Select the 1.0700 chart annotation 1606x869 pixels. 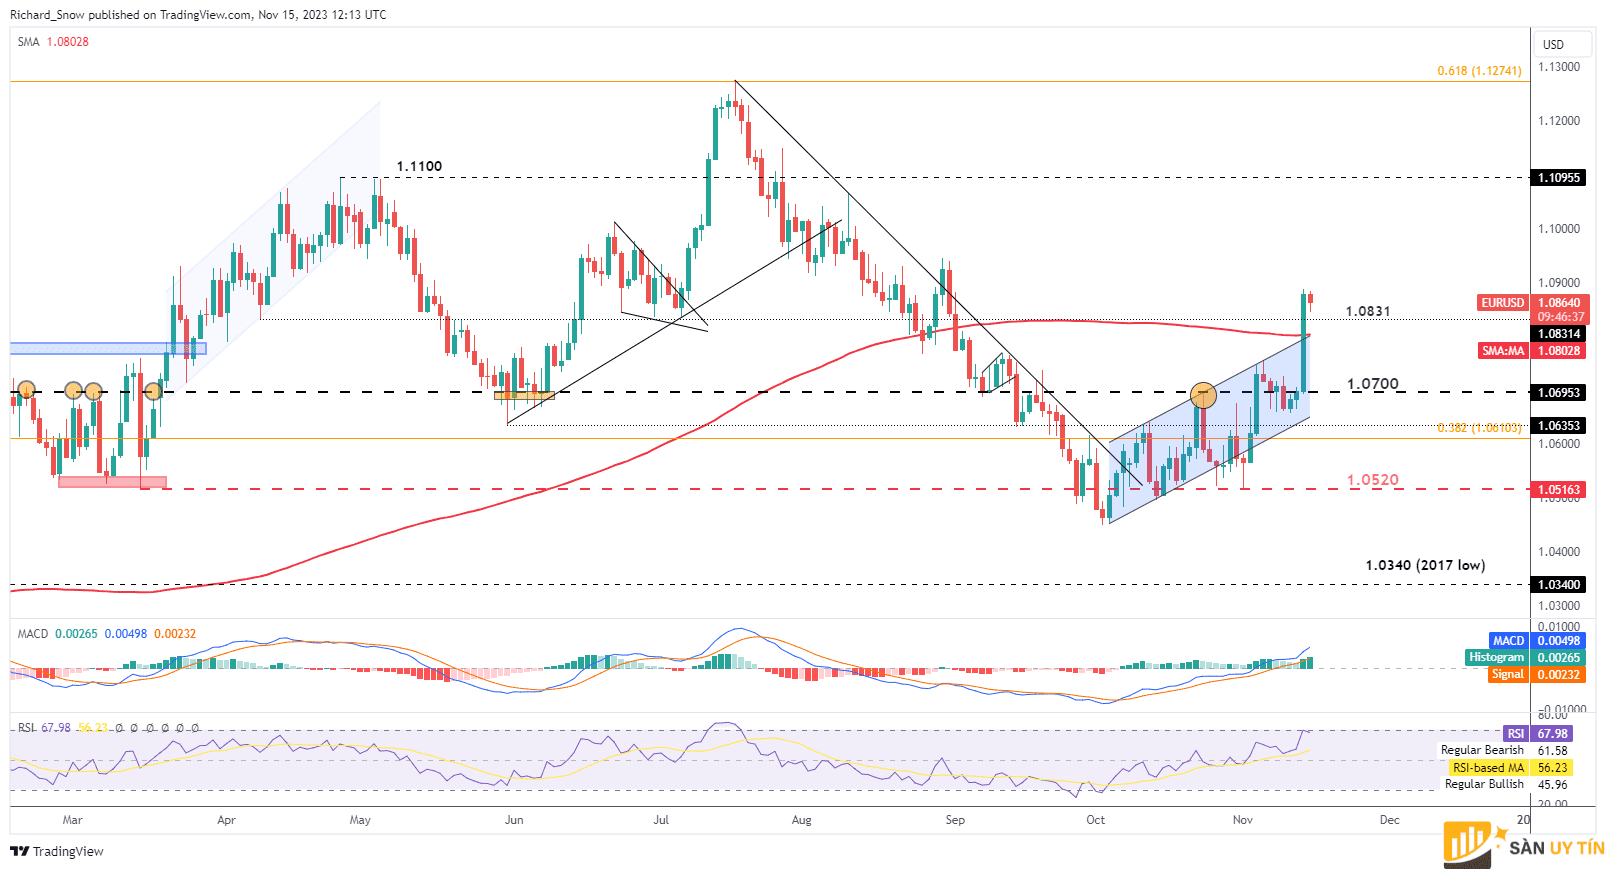[1373, 384]
